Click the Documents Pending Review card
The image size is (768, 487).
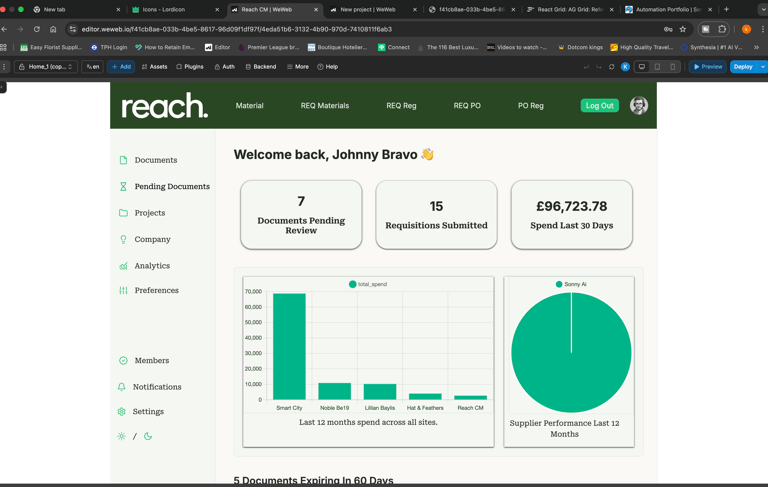coord(301,215)
